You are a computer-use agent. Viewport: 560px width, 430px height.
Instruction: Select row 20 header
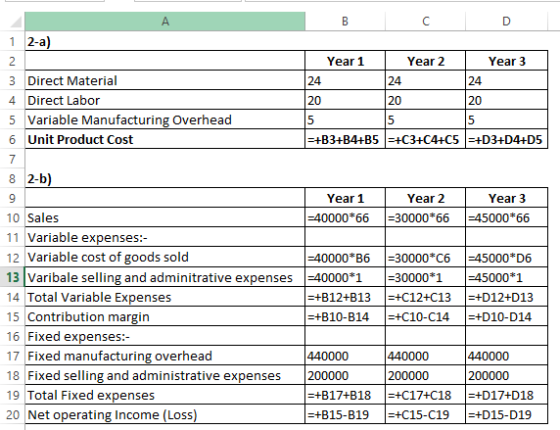tap(12, 414)
